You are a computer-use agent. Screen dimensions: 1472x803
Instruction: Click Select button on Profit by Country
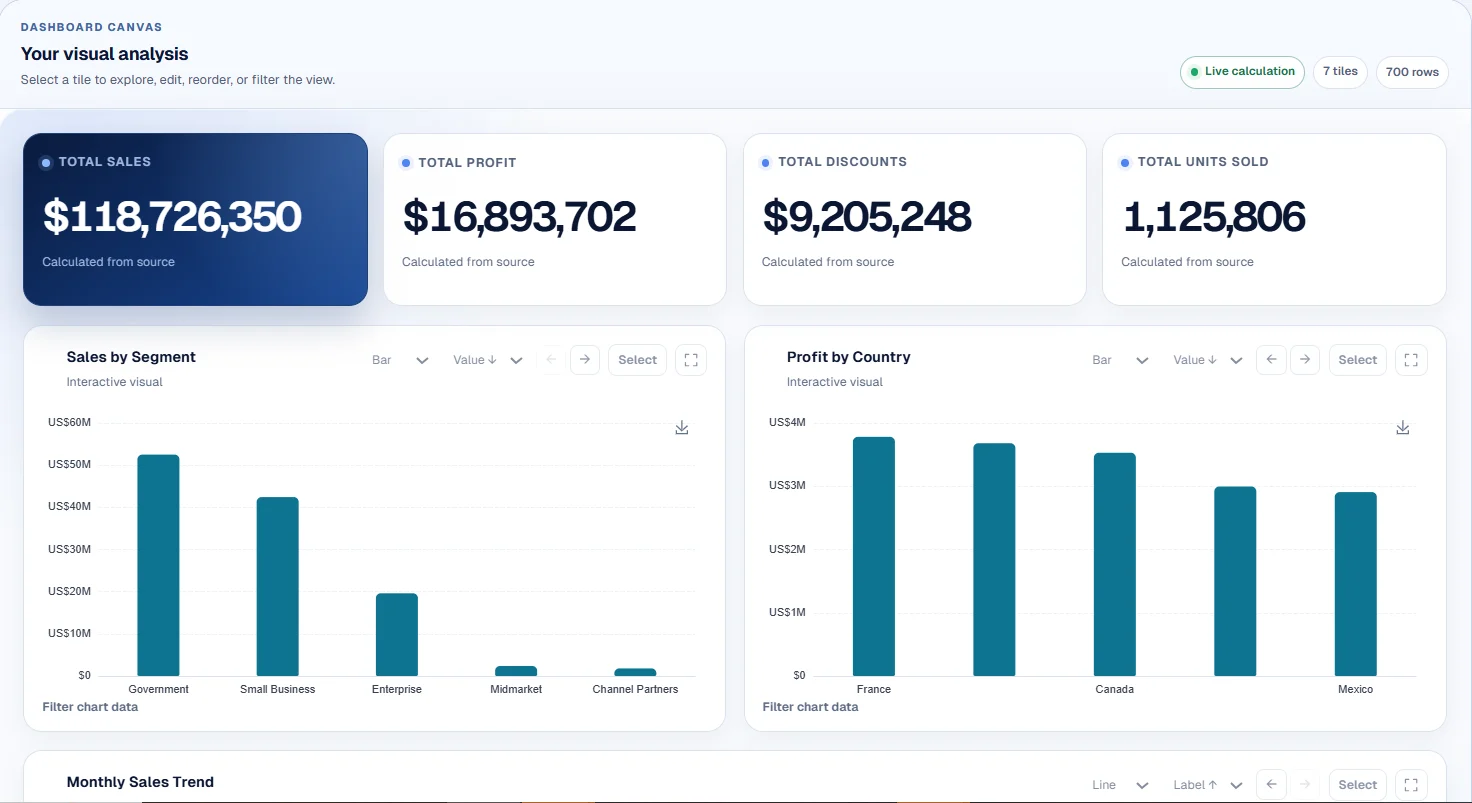pos(1358,360)
